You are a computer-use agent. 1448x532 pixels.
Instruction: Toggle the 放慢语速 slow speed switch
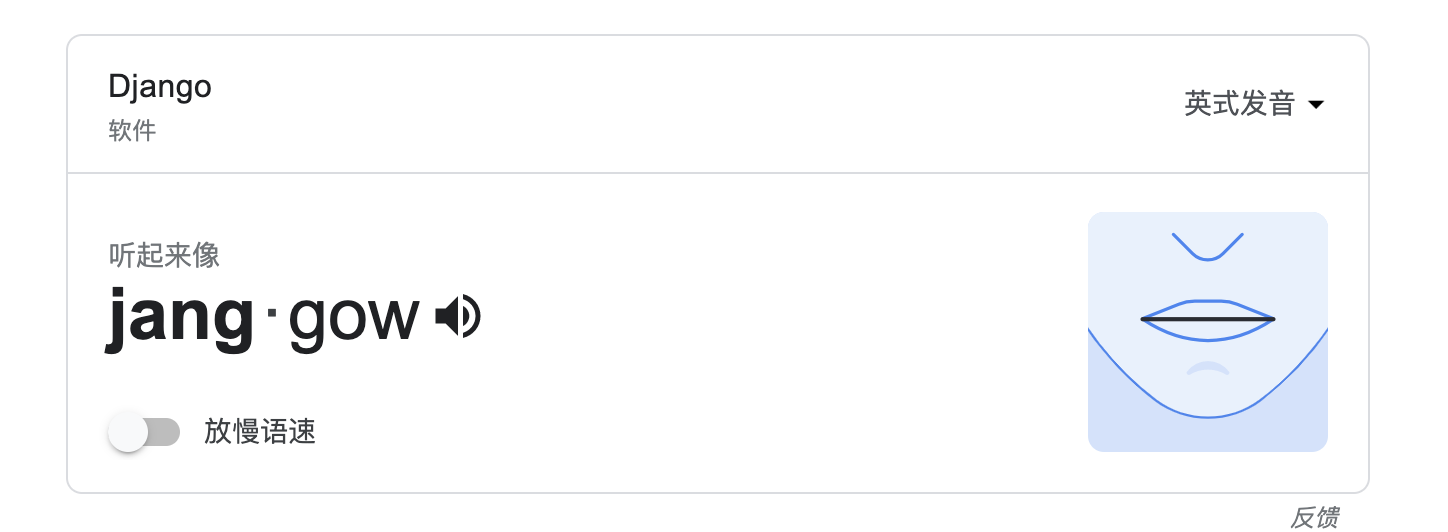pos(144,432)
